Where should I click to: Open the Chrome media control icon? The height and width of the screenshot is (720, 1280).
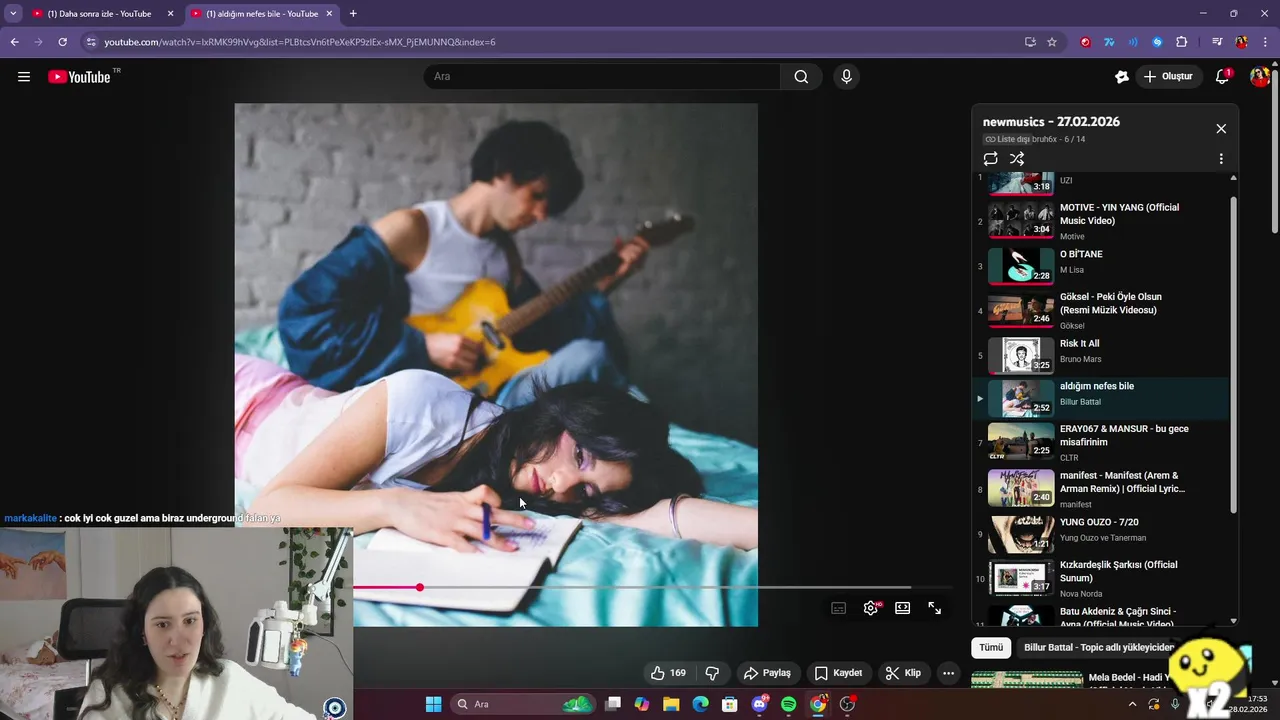[1217, 42]
